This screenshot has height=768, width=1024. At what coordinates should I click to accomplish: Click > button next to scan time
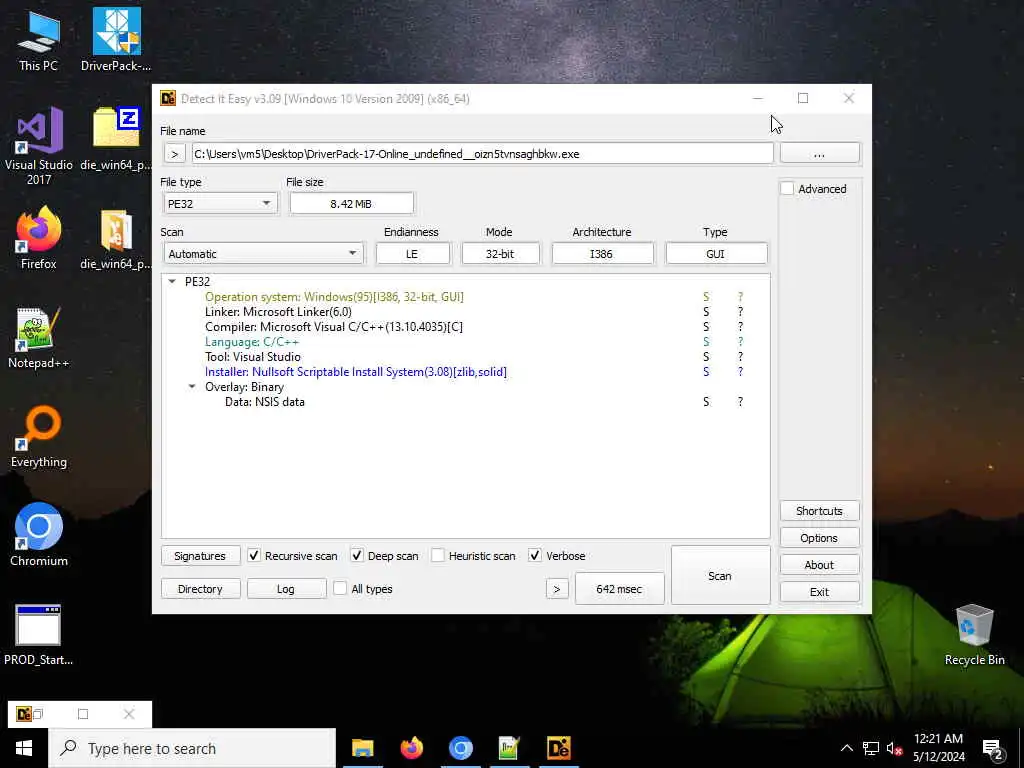coord(557,589)
